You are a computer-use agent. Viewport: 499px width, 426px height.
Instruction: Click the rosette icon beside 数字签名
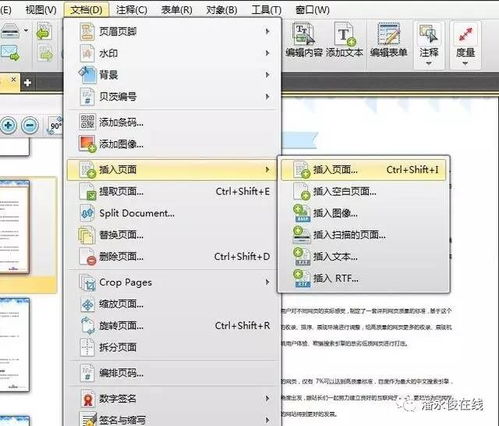(87, 399)
